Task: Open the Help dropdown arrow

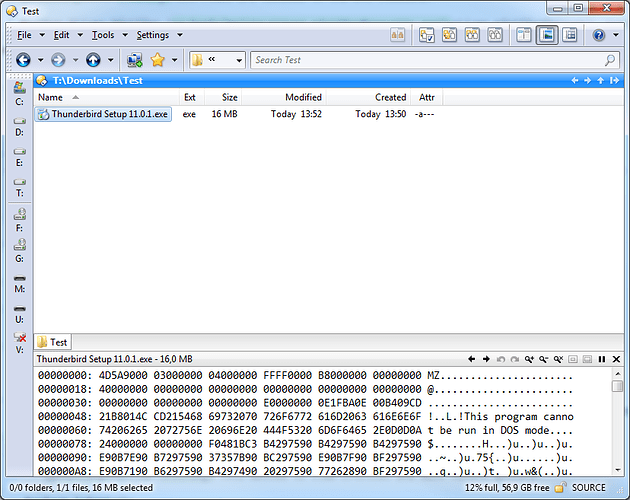Action: click(616, 35)
